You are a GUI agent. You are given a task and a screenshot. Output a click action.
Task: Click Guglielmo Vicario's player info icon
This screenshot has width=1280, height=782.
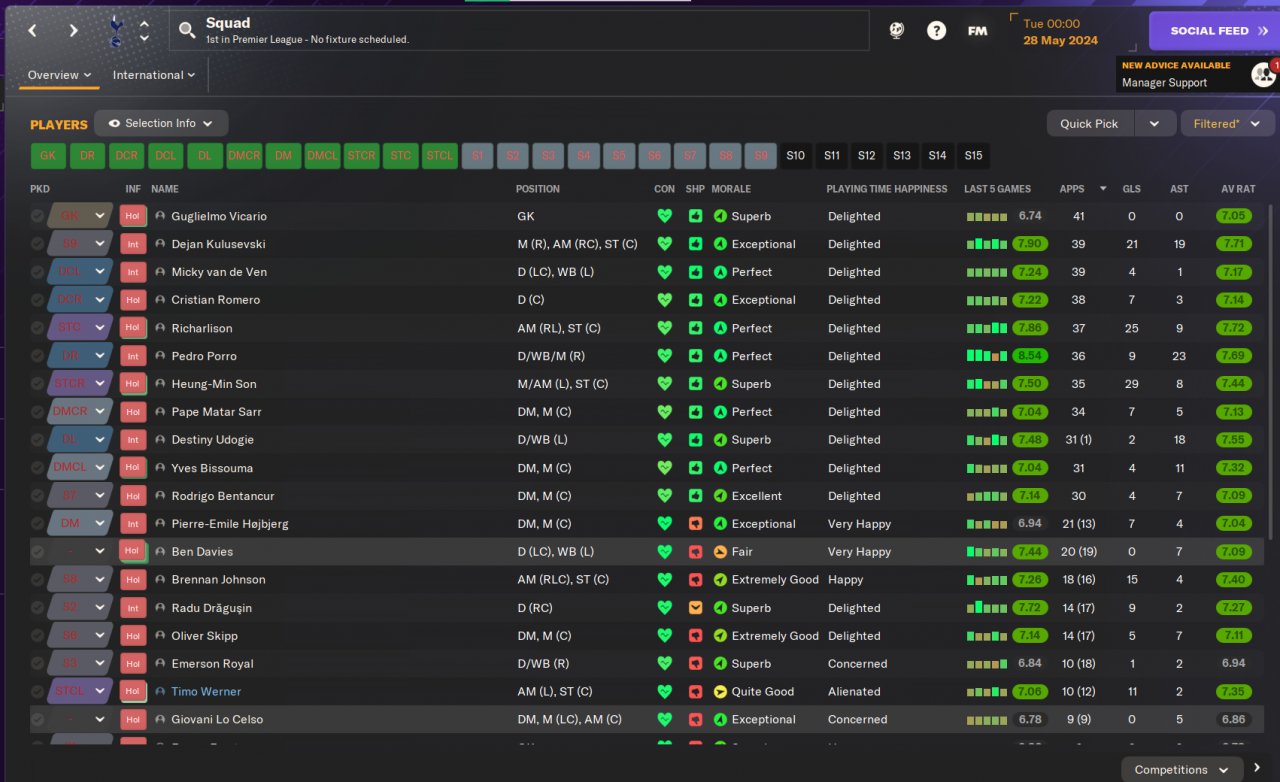pos(160,216)
